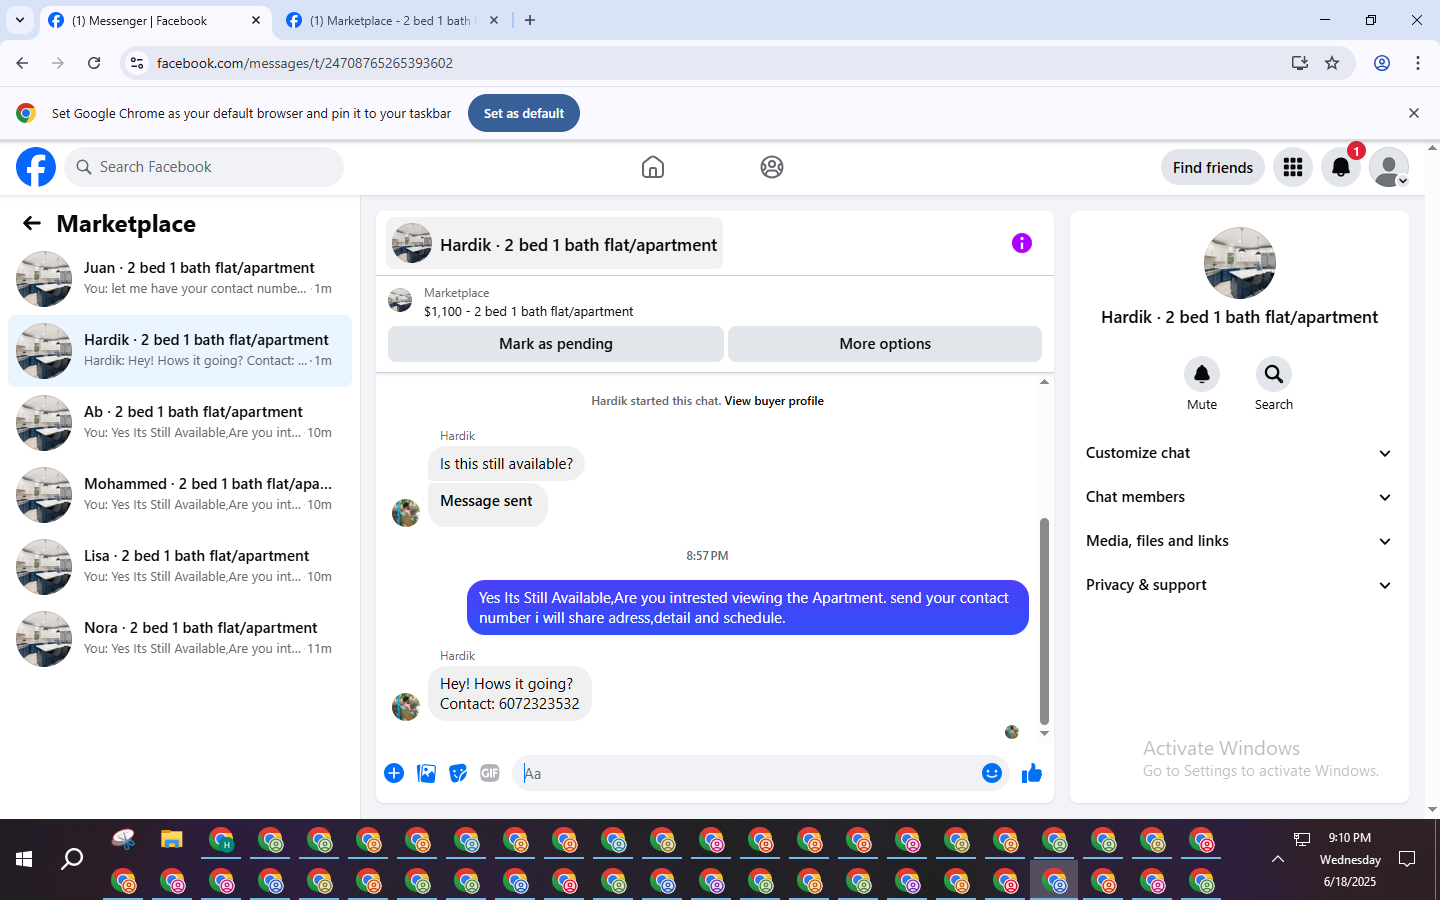The width and height of the screenshot is (1440, 900).
Task: Choose a GIF icon in composer
Action: point(490,773)
